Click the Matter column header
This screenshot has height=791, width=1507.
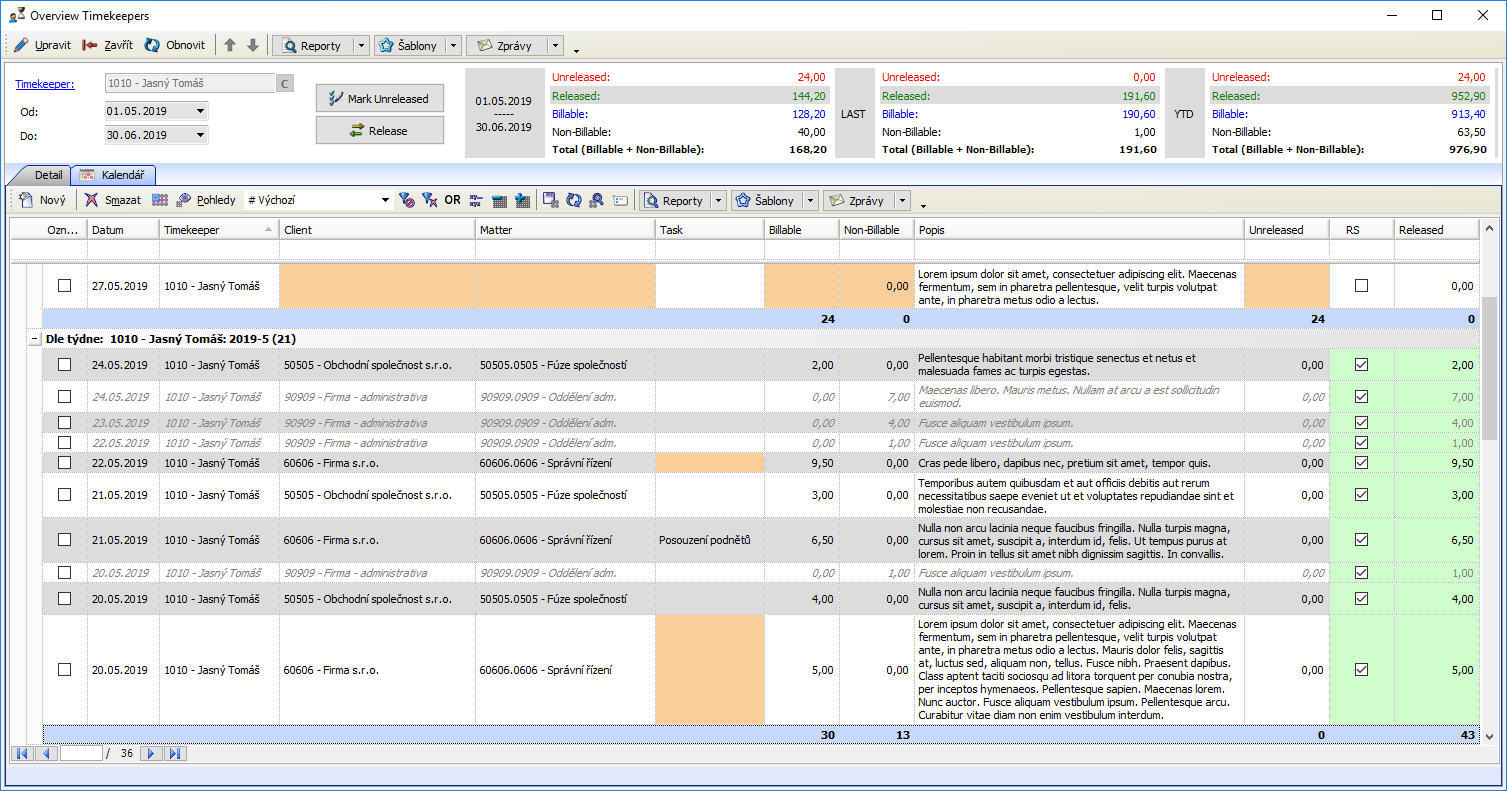point(565,230)
